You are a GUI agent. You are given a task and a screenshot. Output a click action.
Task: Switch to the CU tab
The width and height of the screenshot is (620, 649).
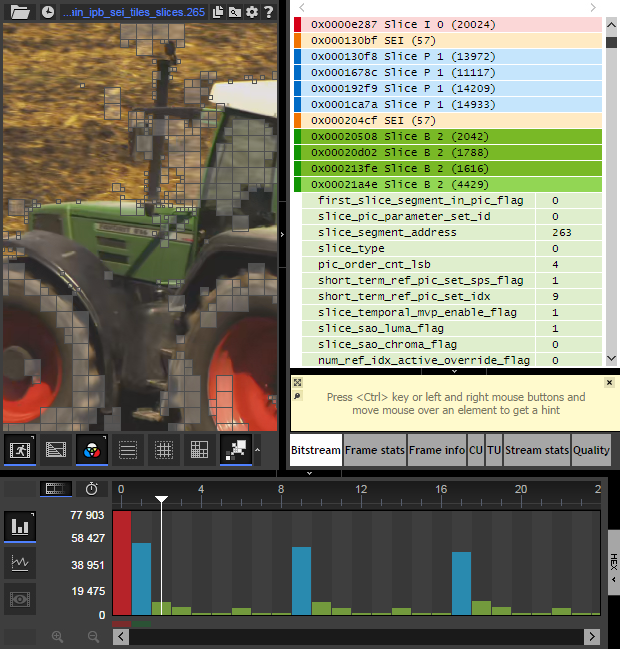coord(476,450)
